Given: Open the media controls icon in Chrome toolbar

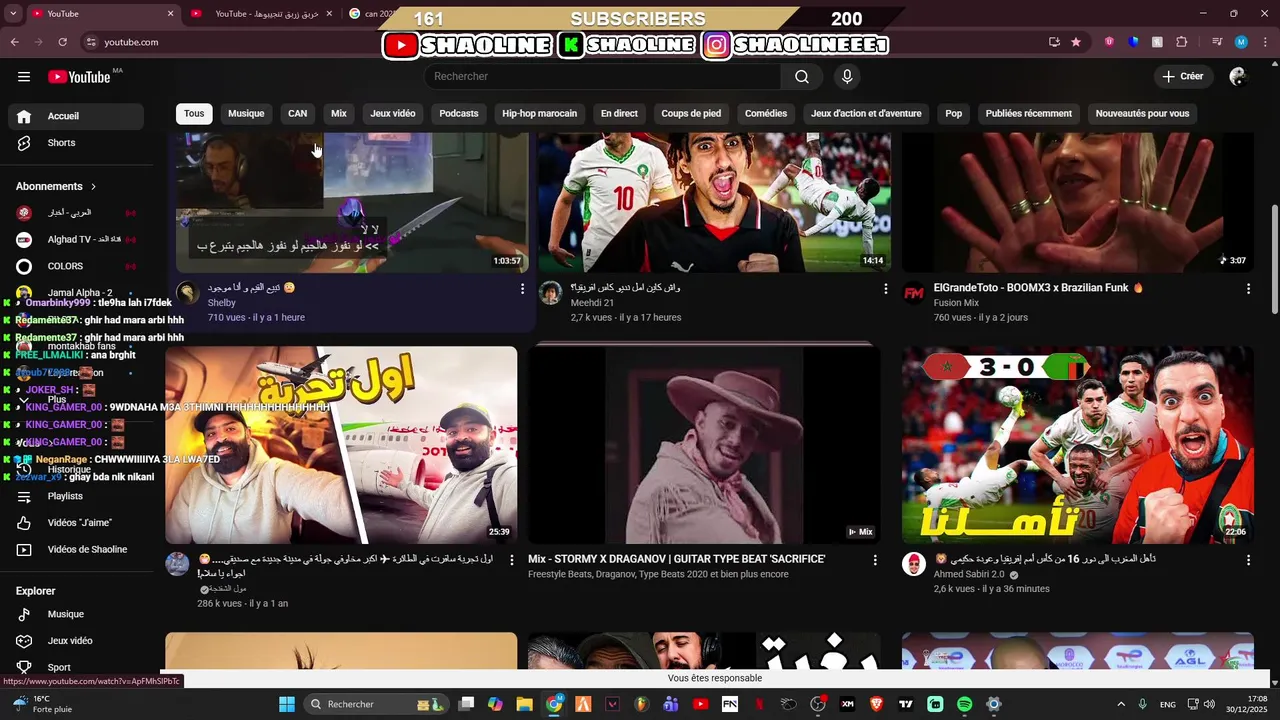Looking at the screenshot, I should click(x=1216, y=42).
